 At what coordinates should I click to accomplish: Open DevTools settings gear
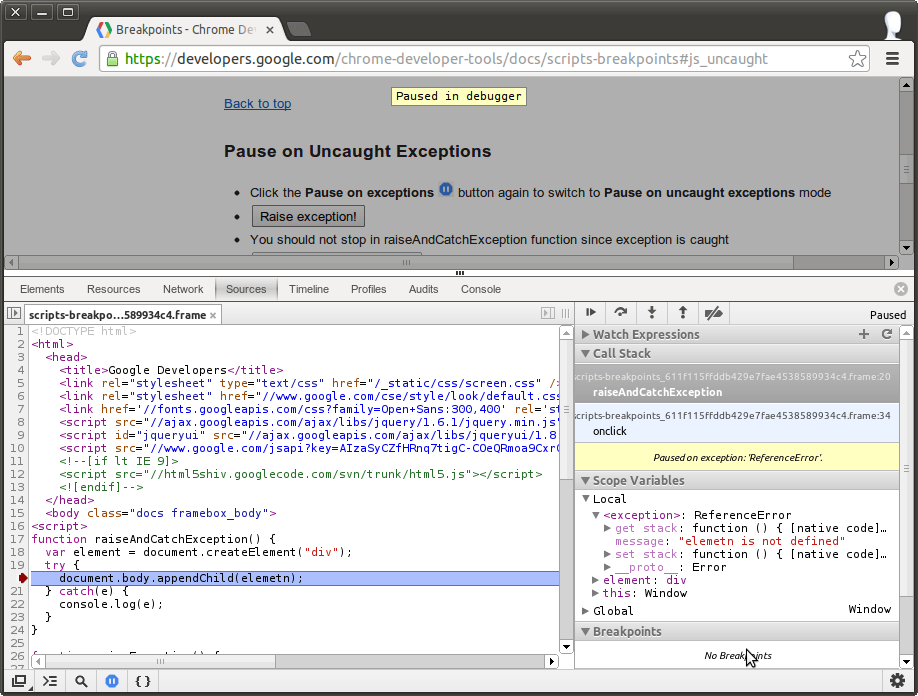[897, 681]
